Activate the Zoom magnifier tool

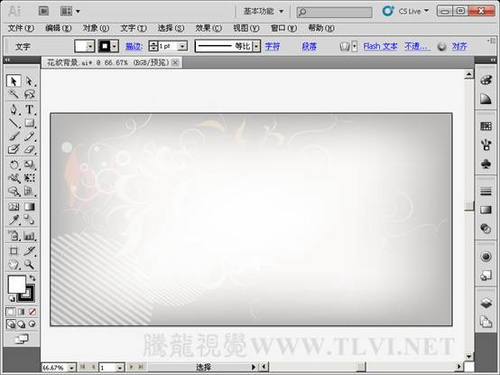click(x=29, y=264)
